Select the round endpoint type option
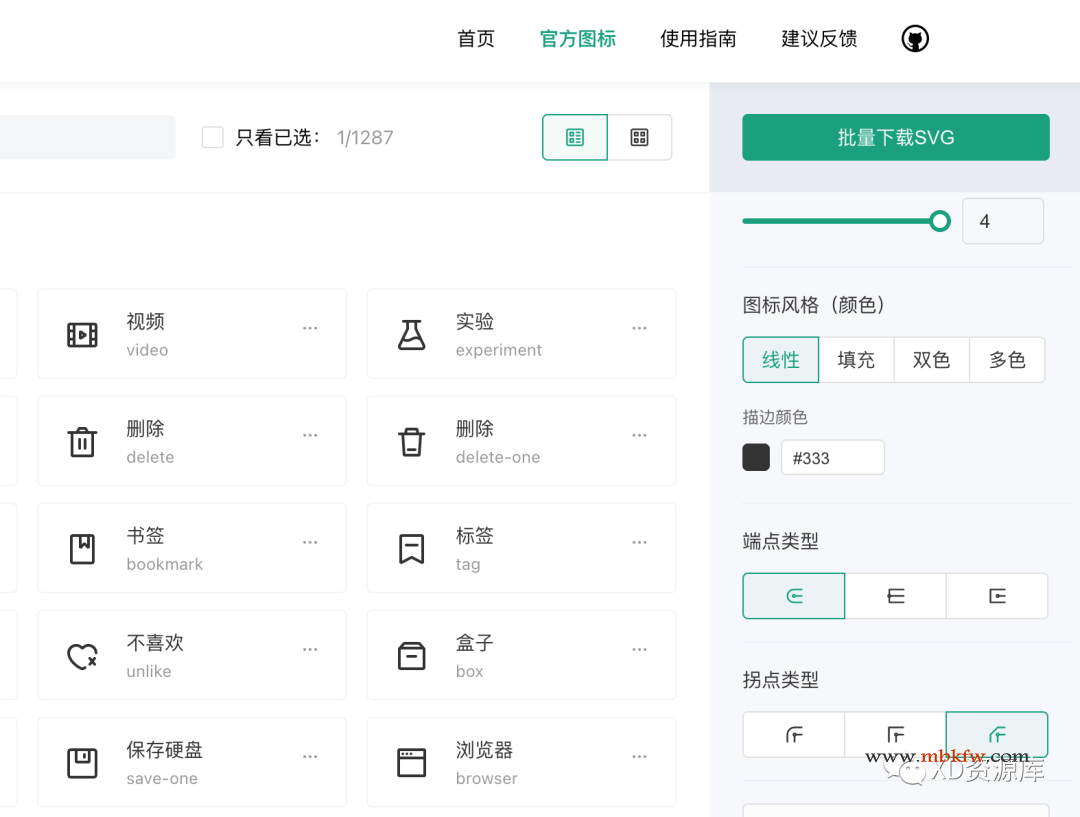Viewport: 1080px width, 817px height. [x=794, y=596]
